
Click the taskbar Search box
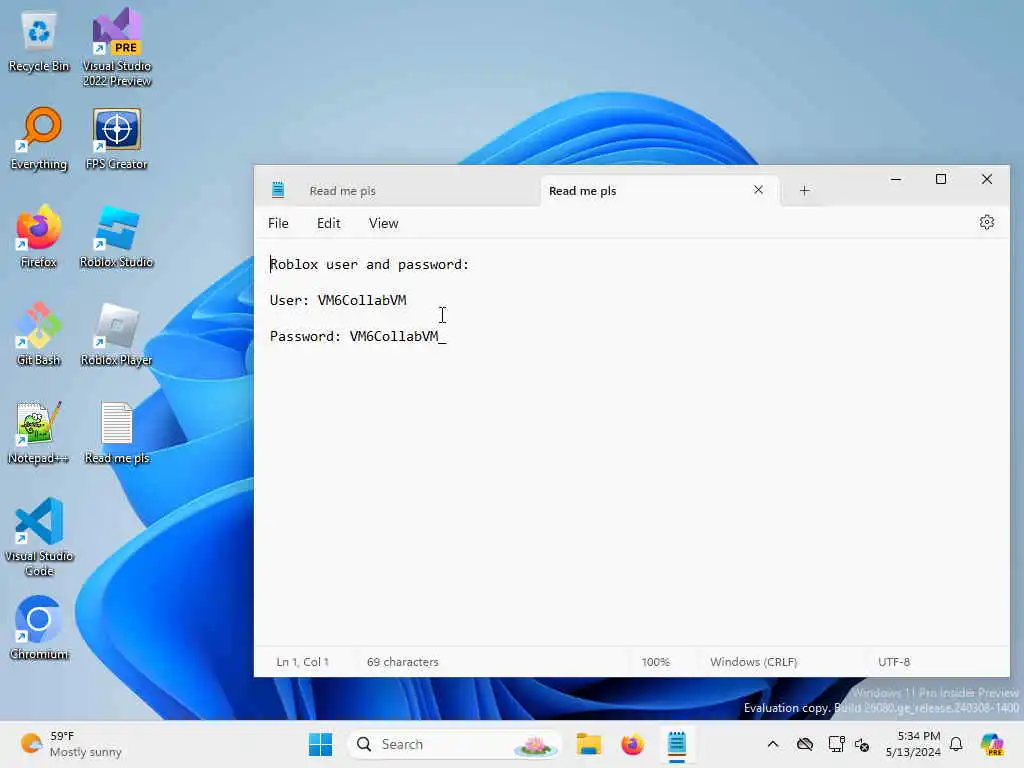coord(456,744)
